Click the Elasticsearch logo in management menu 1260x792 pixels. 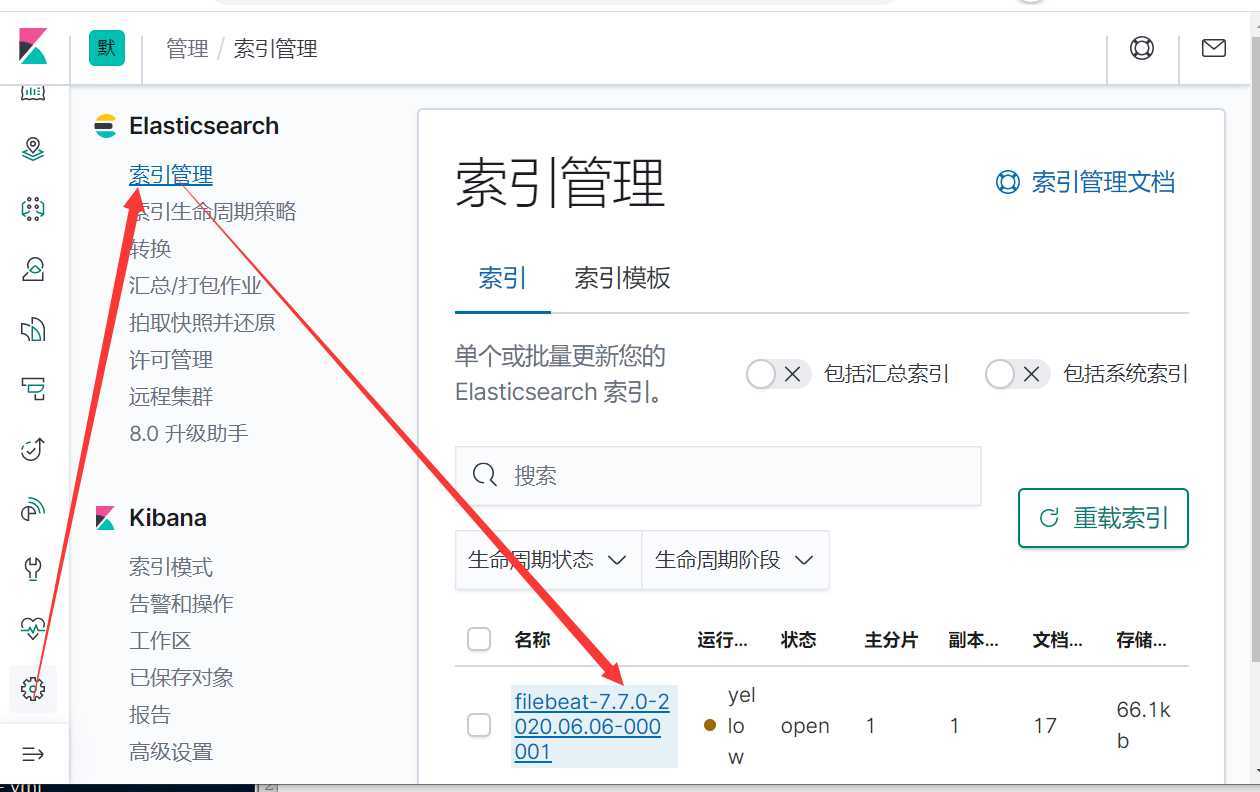(x=105, y=126)
